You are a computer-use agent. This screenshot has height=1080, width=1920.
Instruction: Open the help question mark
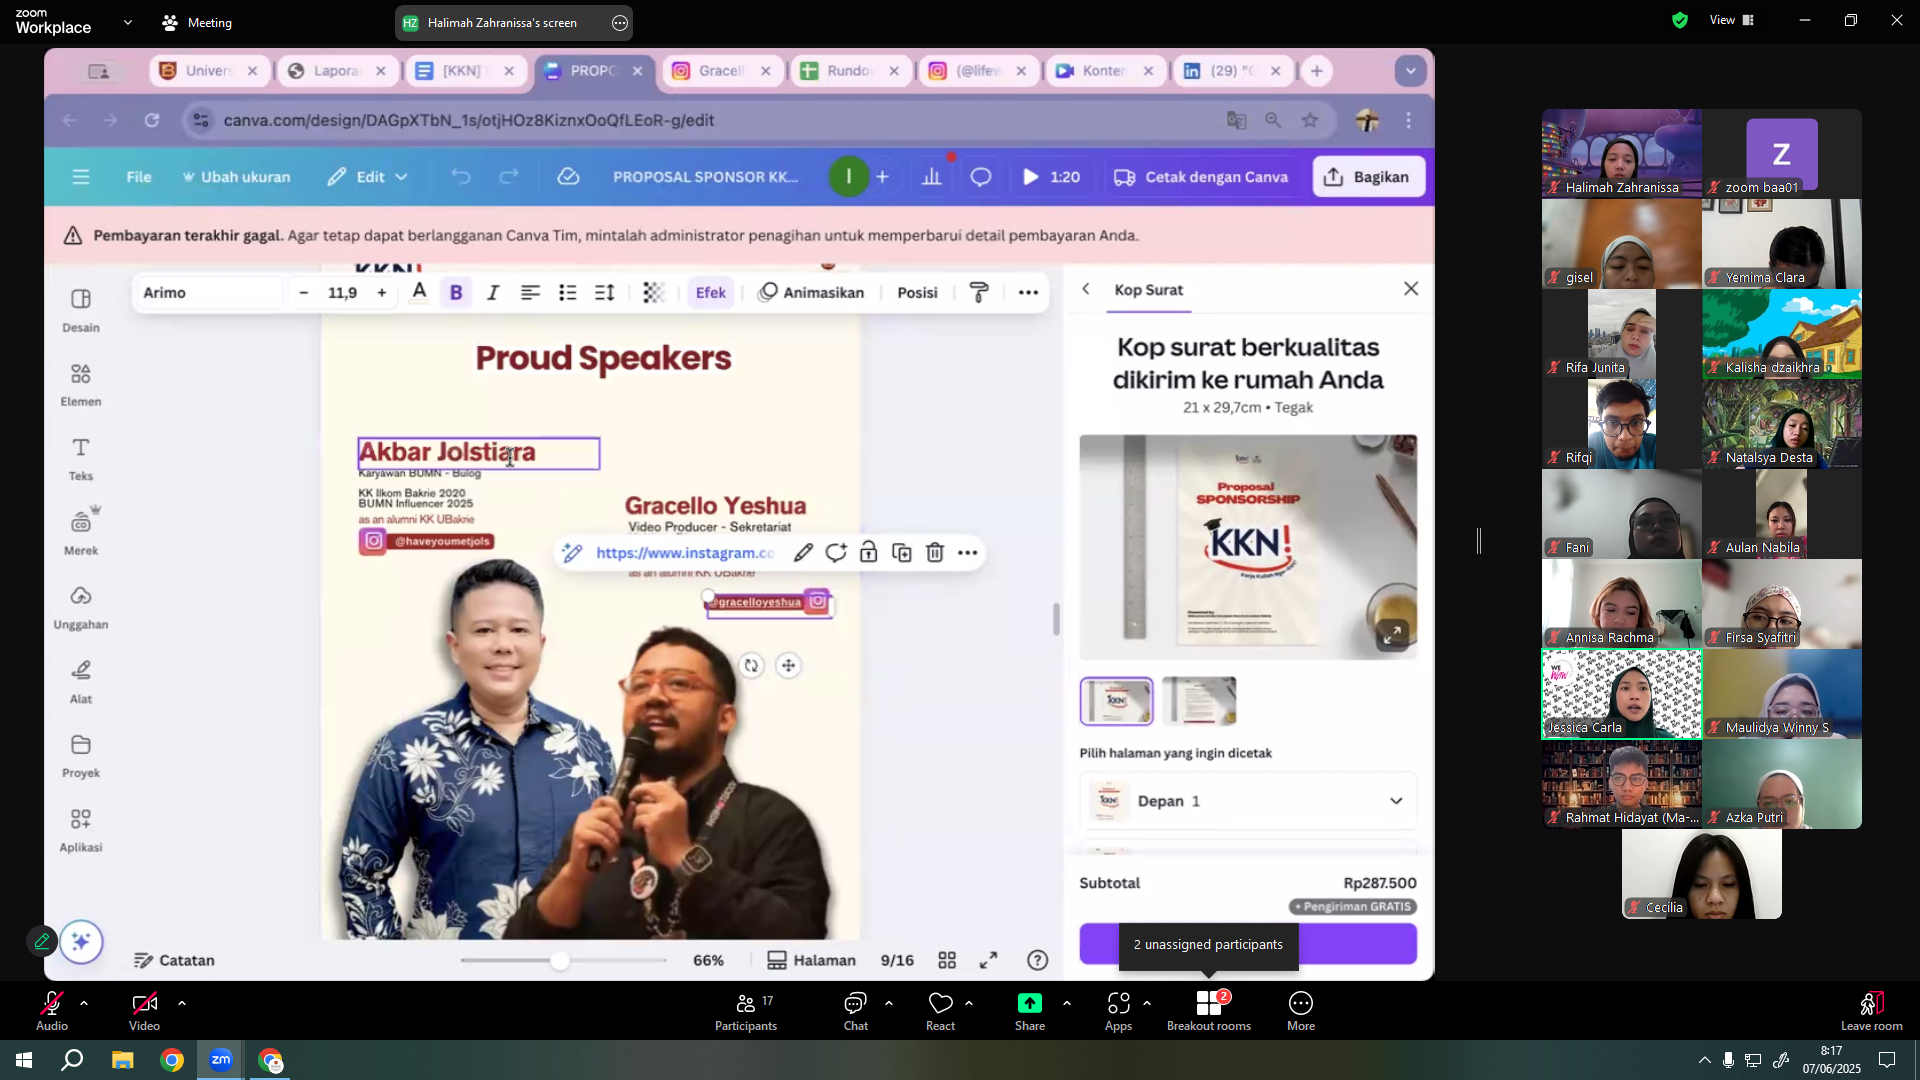pyautogui.click(x=1038, y=960)
